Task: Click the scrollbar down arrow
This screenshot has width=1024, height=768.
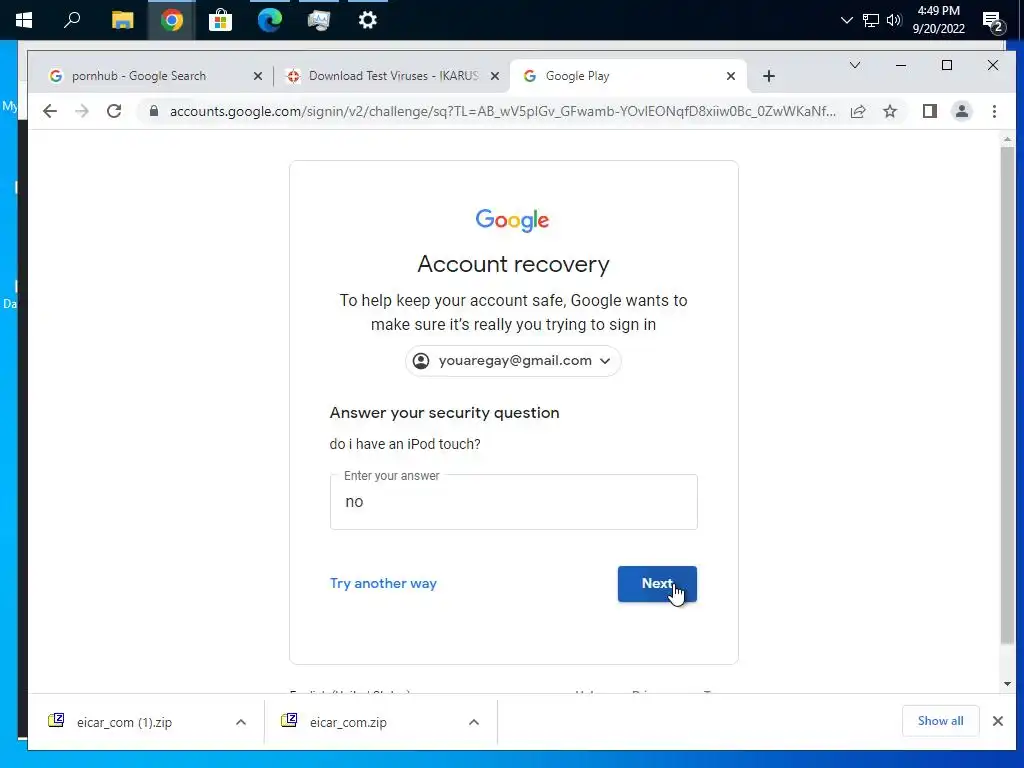Action: [x=1007, y=684]
